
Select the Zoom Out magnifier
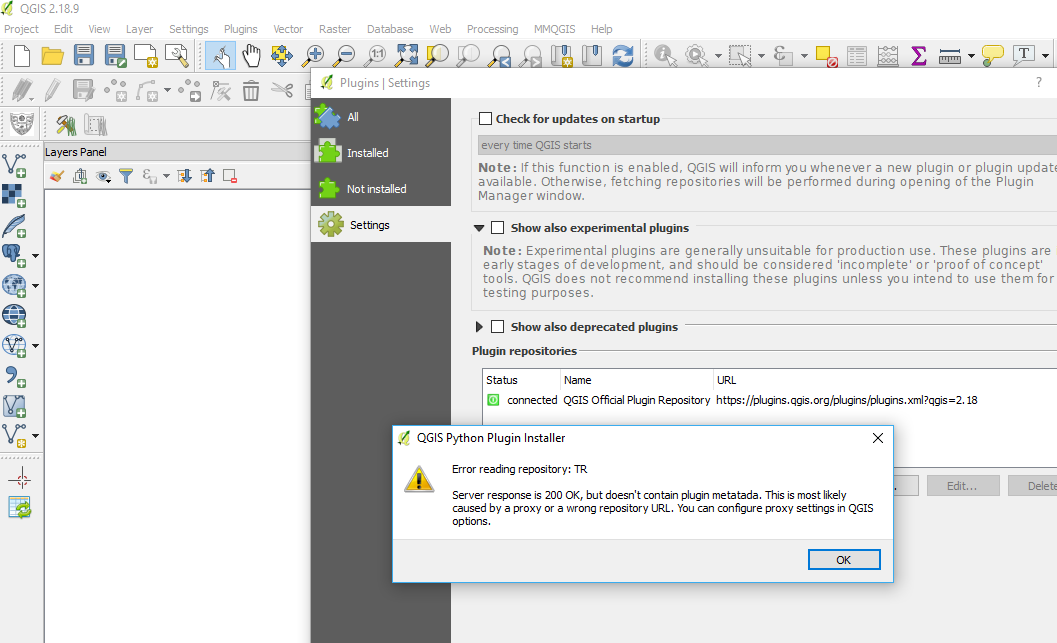(x=344, y=55)
